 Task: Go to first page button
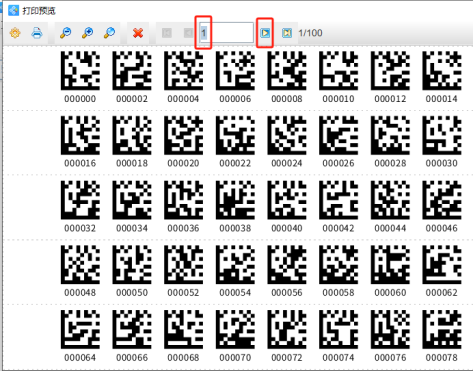167,33
